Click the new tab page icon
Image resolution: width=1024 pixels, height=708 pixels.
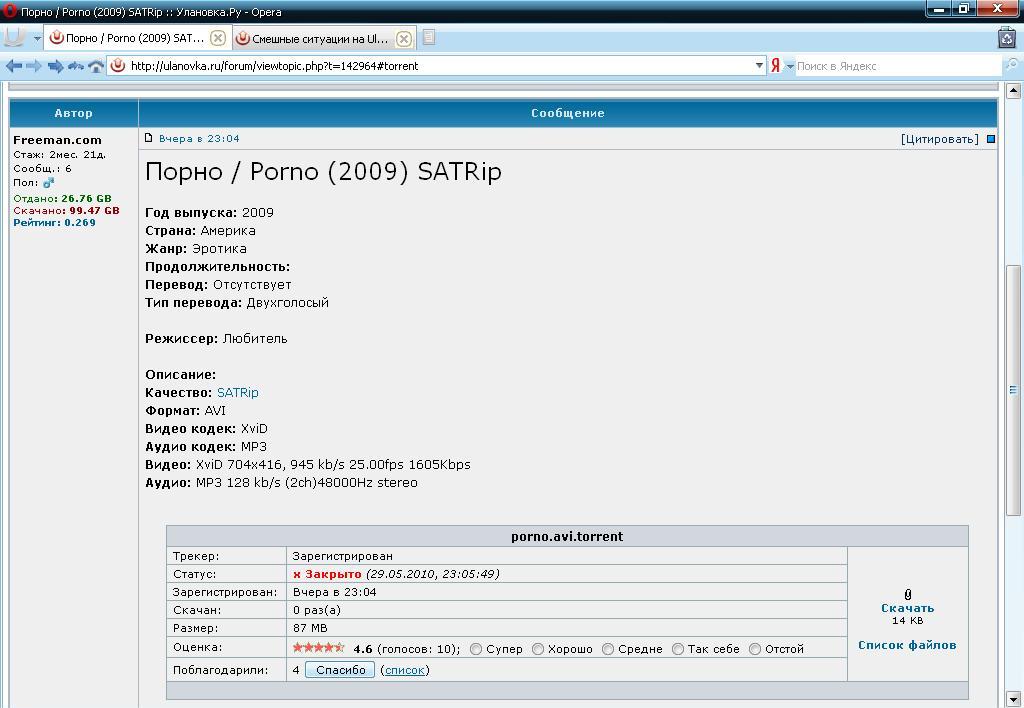click(x=429, y=38)
